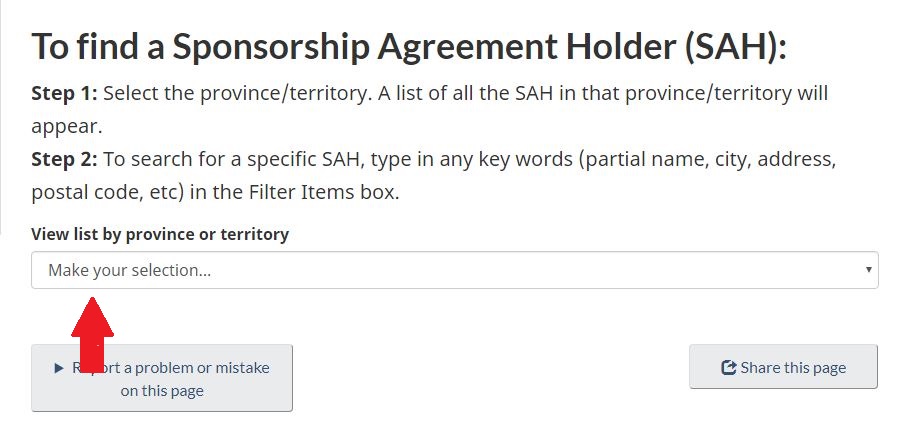This screenshot has height=433, width=897.
Task: Click the triangle on Report a problem
Action: click(59, 368)
